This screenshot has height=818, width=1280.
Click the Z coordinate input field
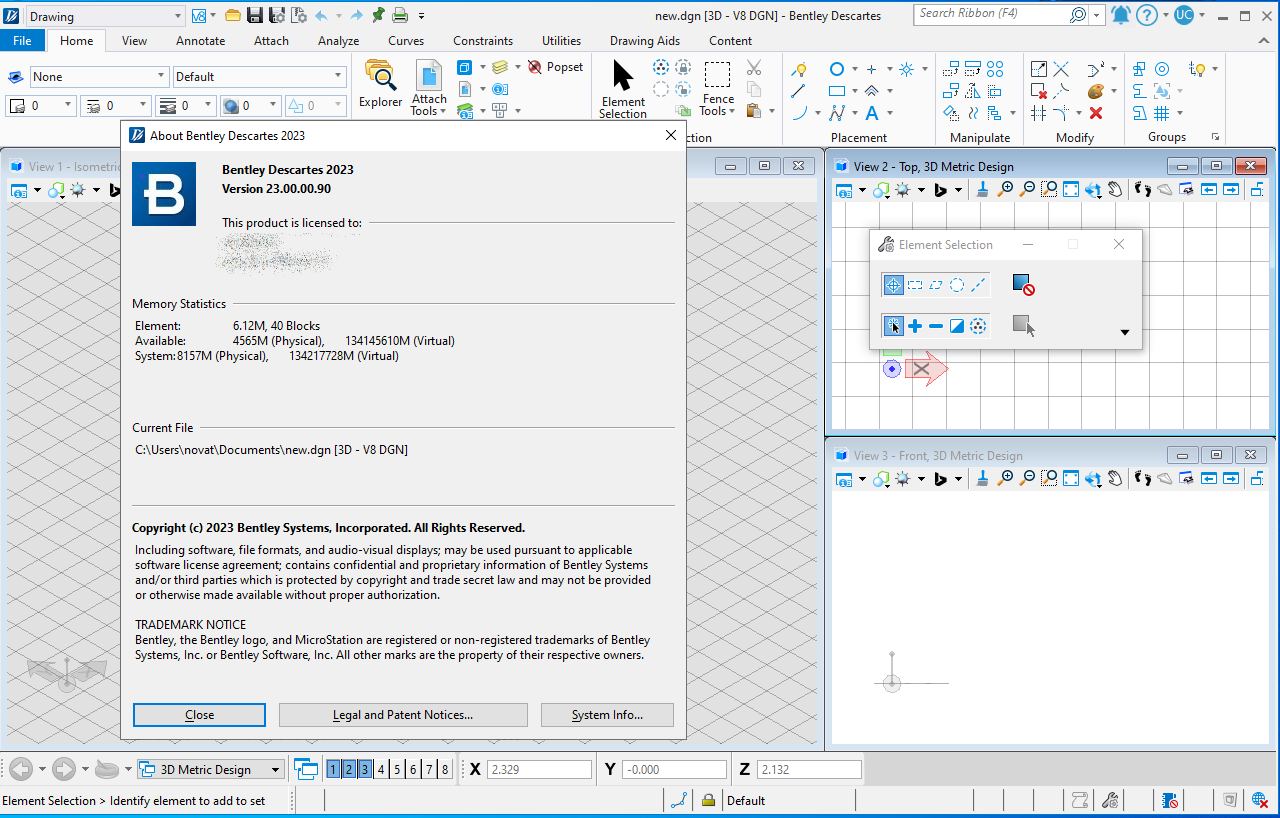(x=809, y=769)
